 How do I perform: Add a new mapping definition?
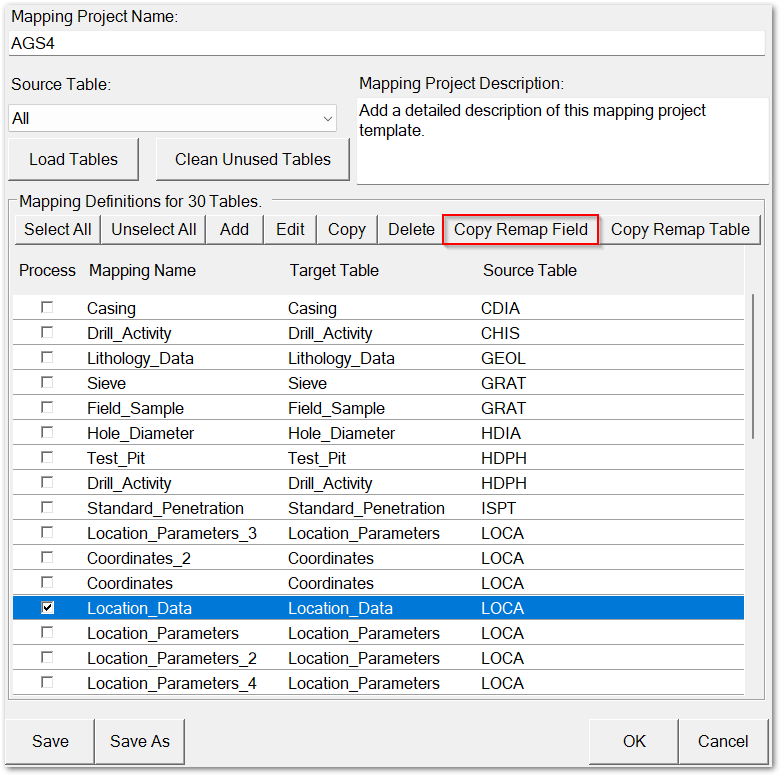point(235,230)
